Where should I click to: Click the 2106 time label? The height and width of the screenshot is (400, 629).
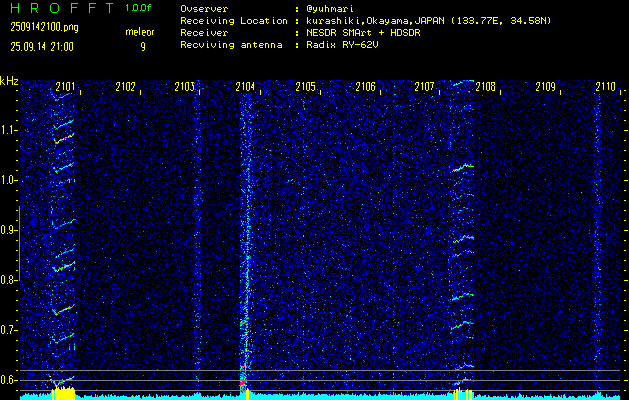pos(365,87)
